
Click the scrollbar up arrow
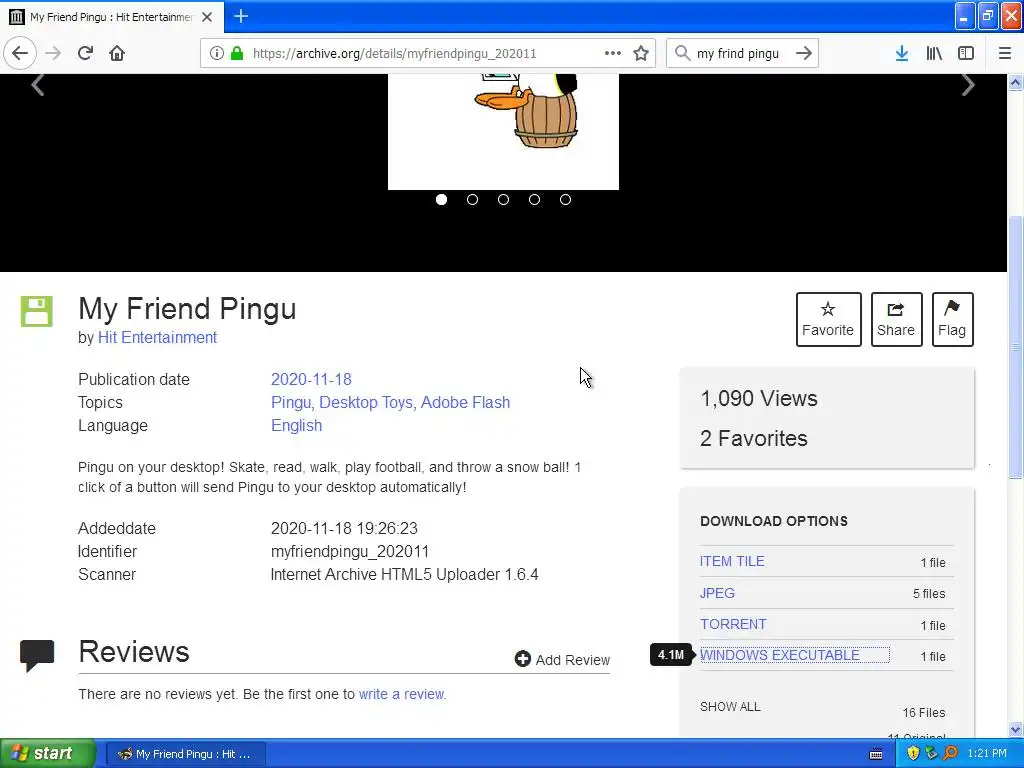1016,82
